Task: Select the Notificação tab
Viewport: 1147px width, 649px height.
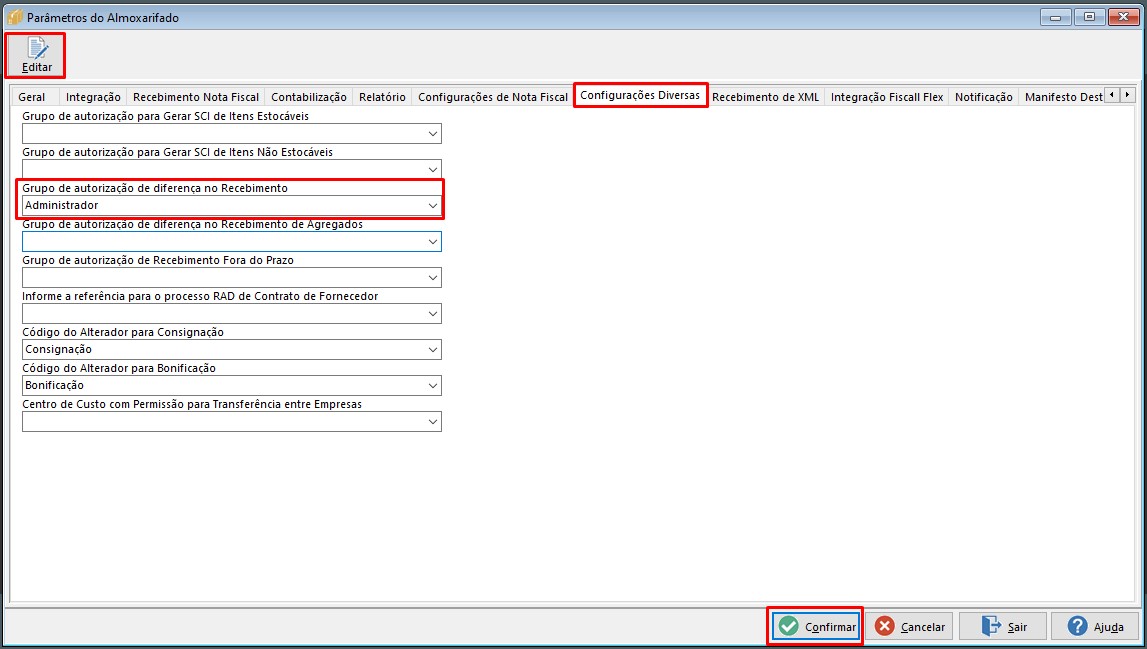Action: [x=983, y=97]
